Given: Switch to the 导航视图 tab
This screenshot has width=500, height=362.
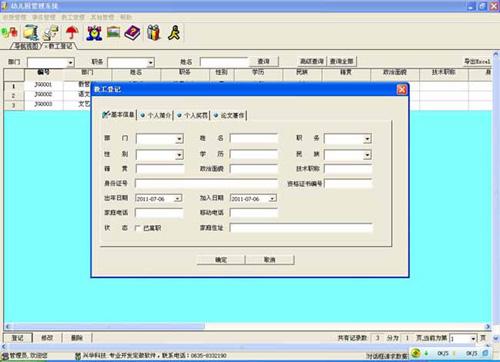Looking at the screenshot, I should click(26, 46).
